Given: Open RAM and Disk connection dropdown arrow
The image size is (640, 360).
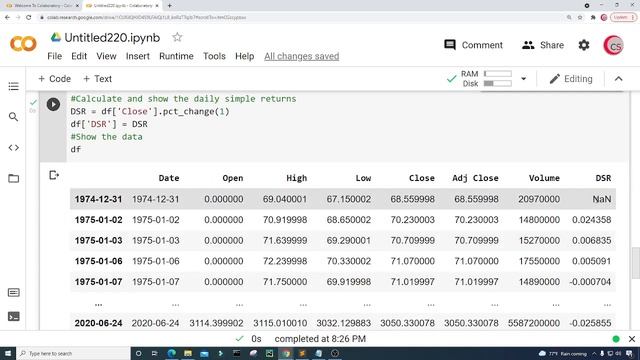Looking at the screenshot, I should click(x=523, y=79).
